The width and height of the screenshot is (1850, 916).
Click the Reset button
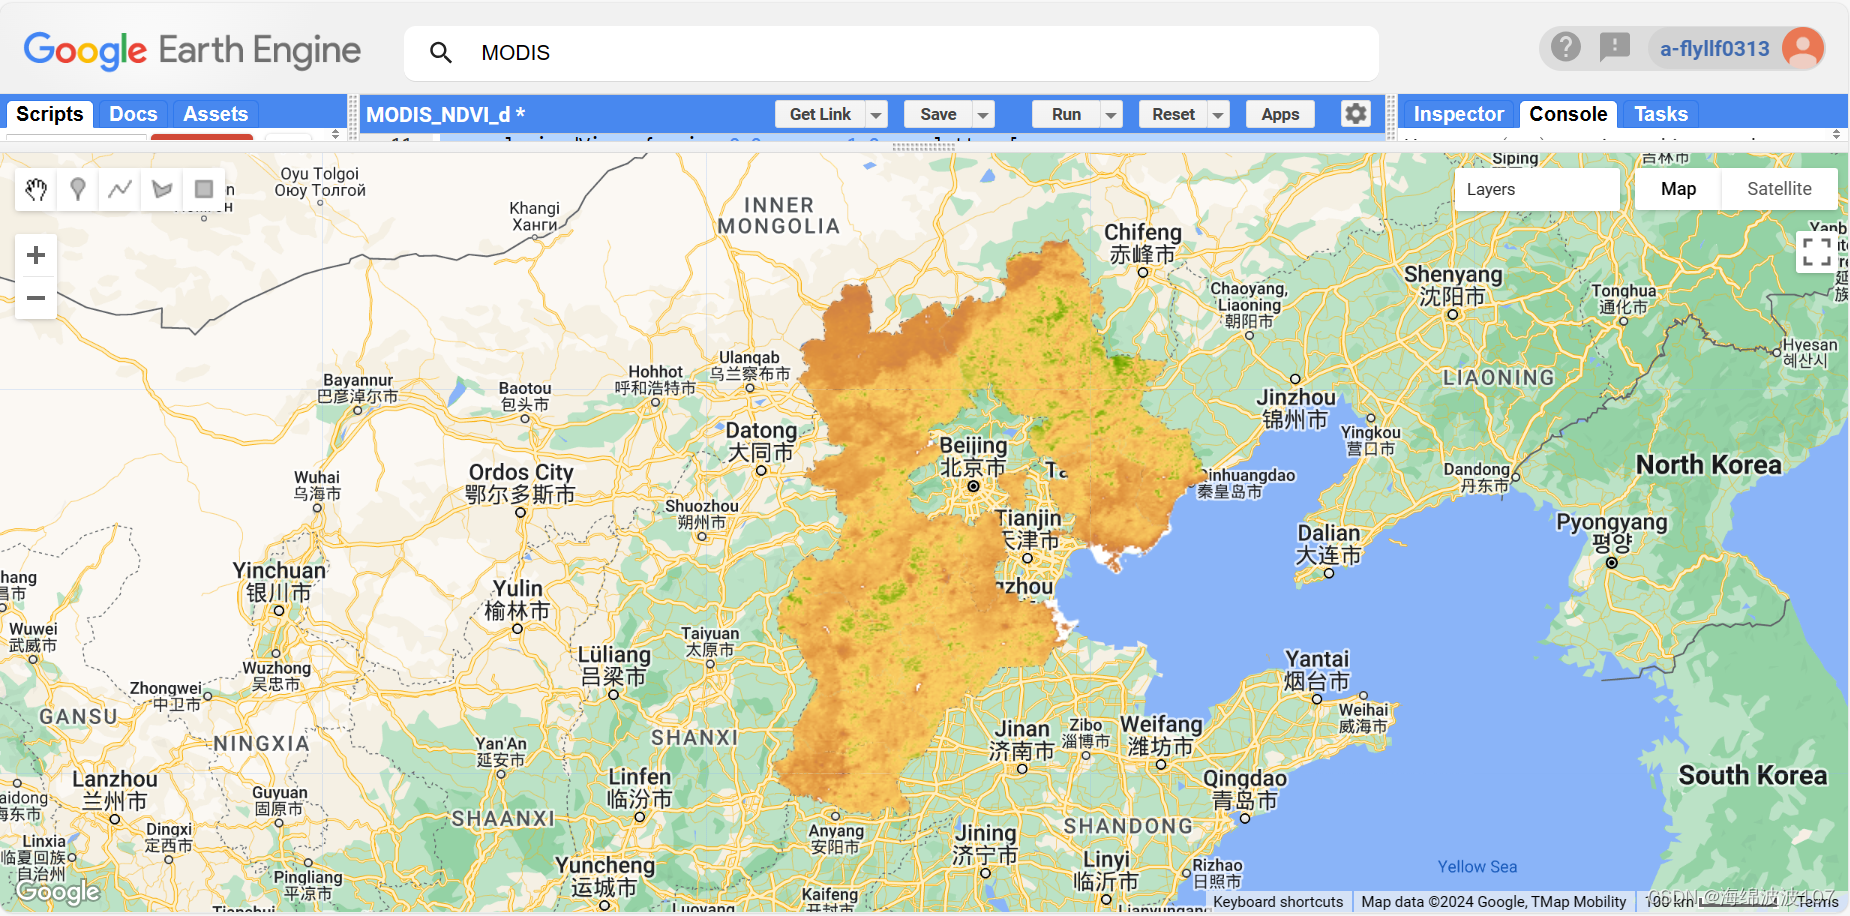tap(1173, 114)
